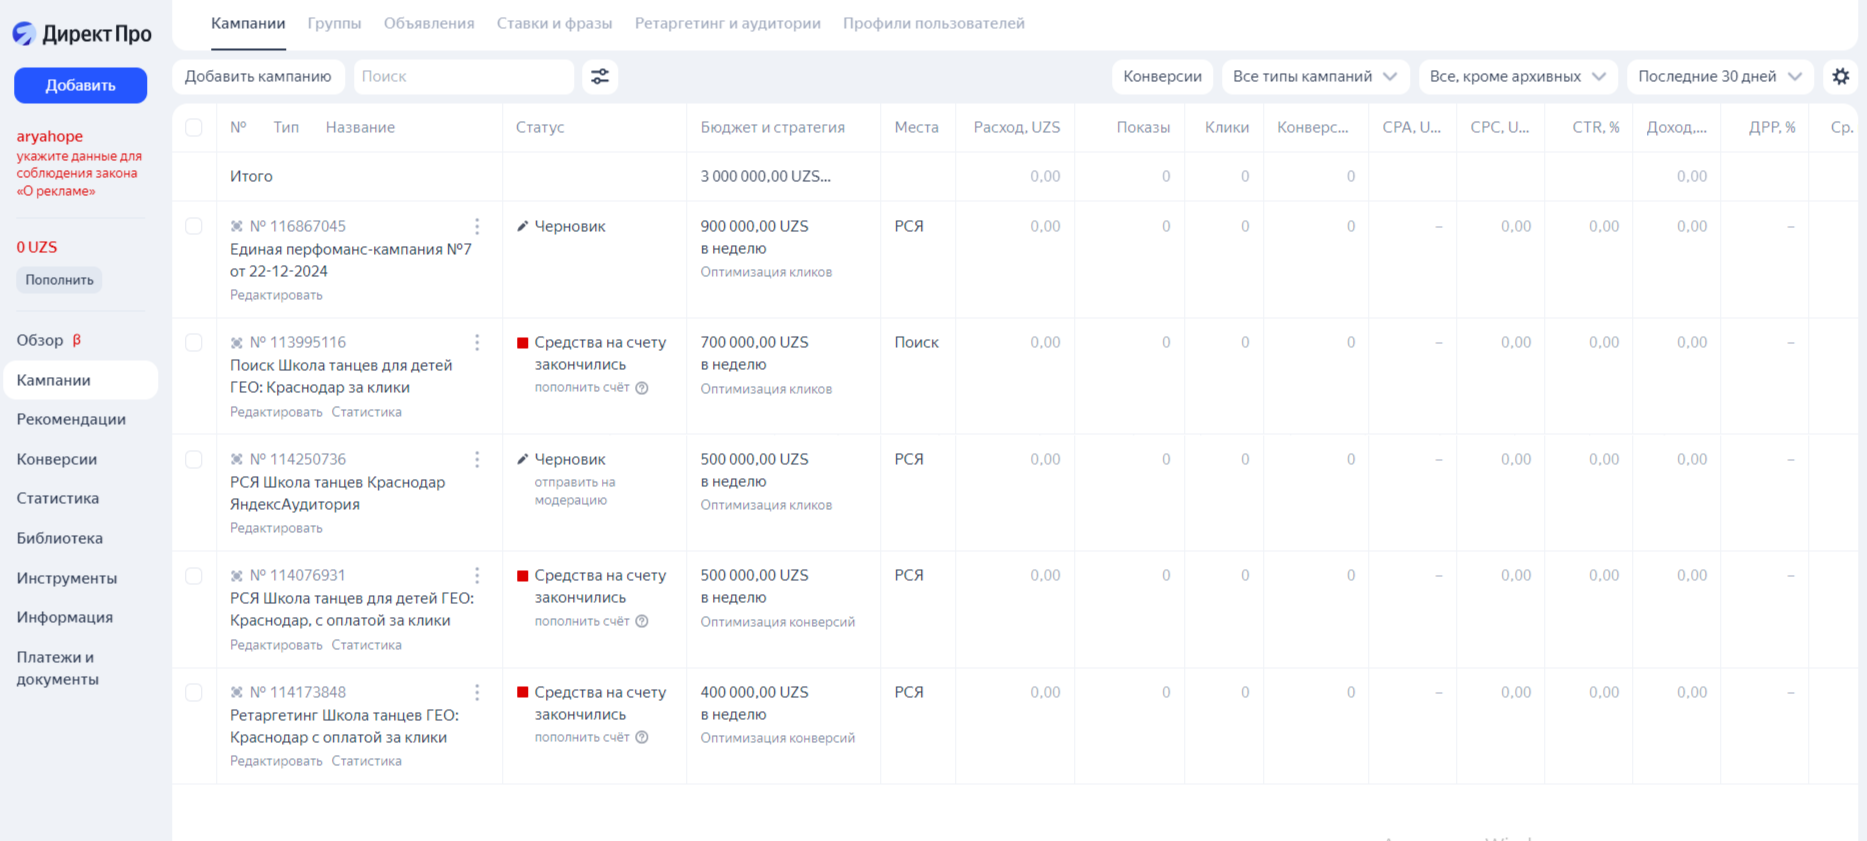Open three-dot menu for campaign 113995116

click(477, 343)
